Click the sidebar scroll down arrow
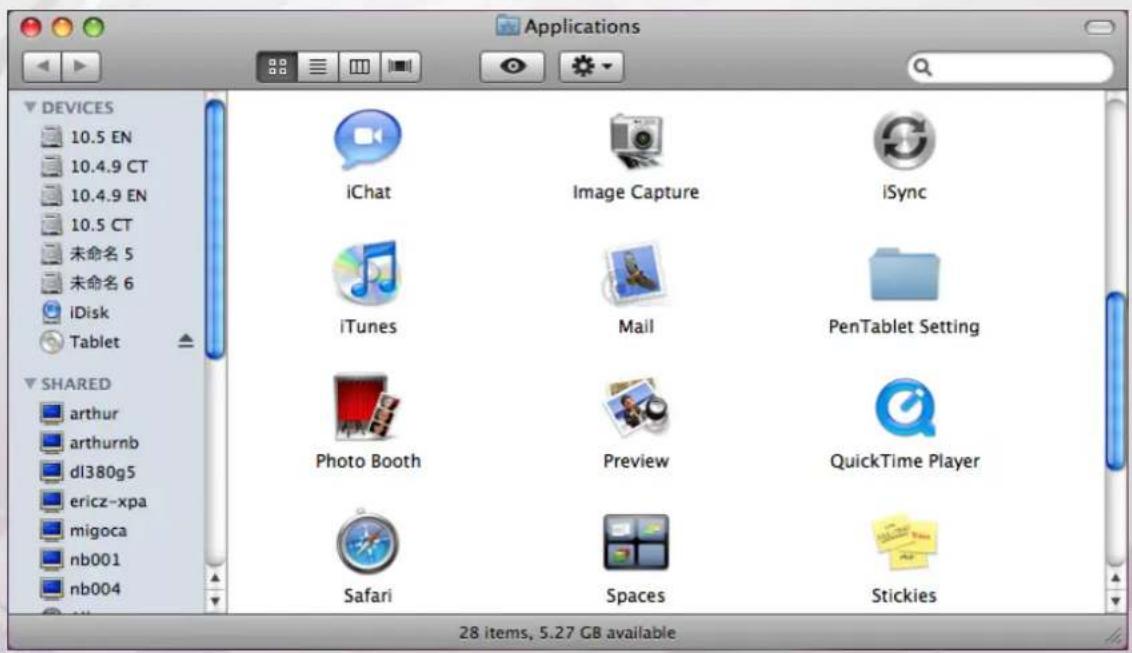The width and height of the screenshot is (1132, 653). point(215,600)
